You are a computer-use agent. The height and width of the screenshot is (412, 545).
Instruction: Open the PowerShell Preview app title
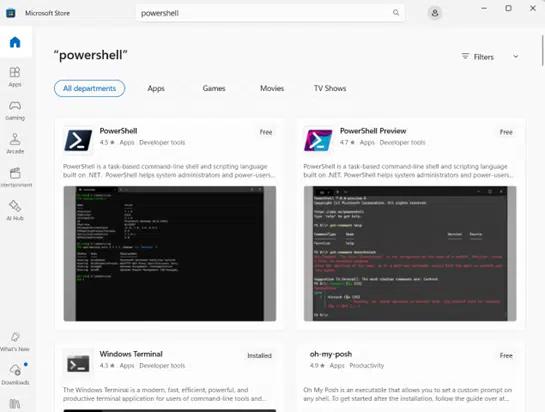(373, 131)
